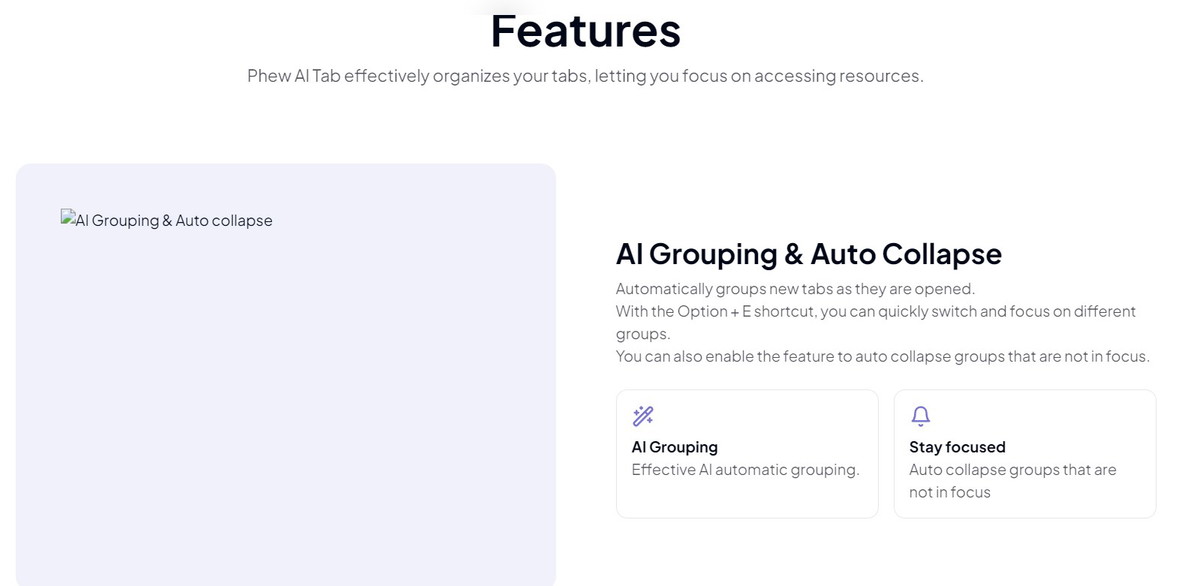Click the standalone word 'groups.' in the paragraph
This screenshot has width=1200, height=586.
(x=643, y=334)
